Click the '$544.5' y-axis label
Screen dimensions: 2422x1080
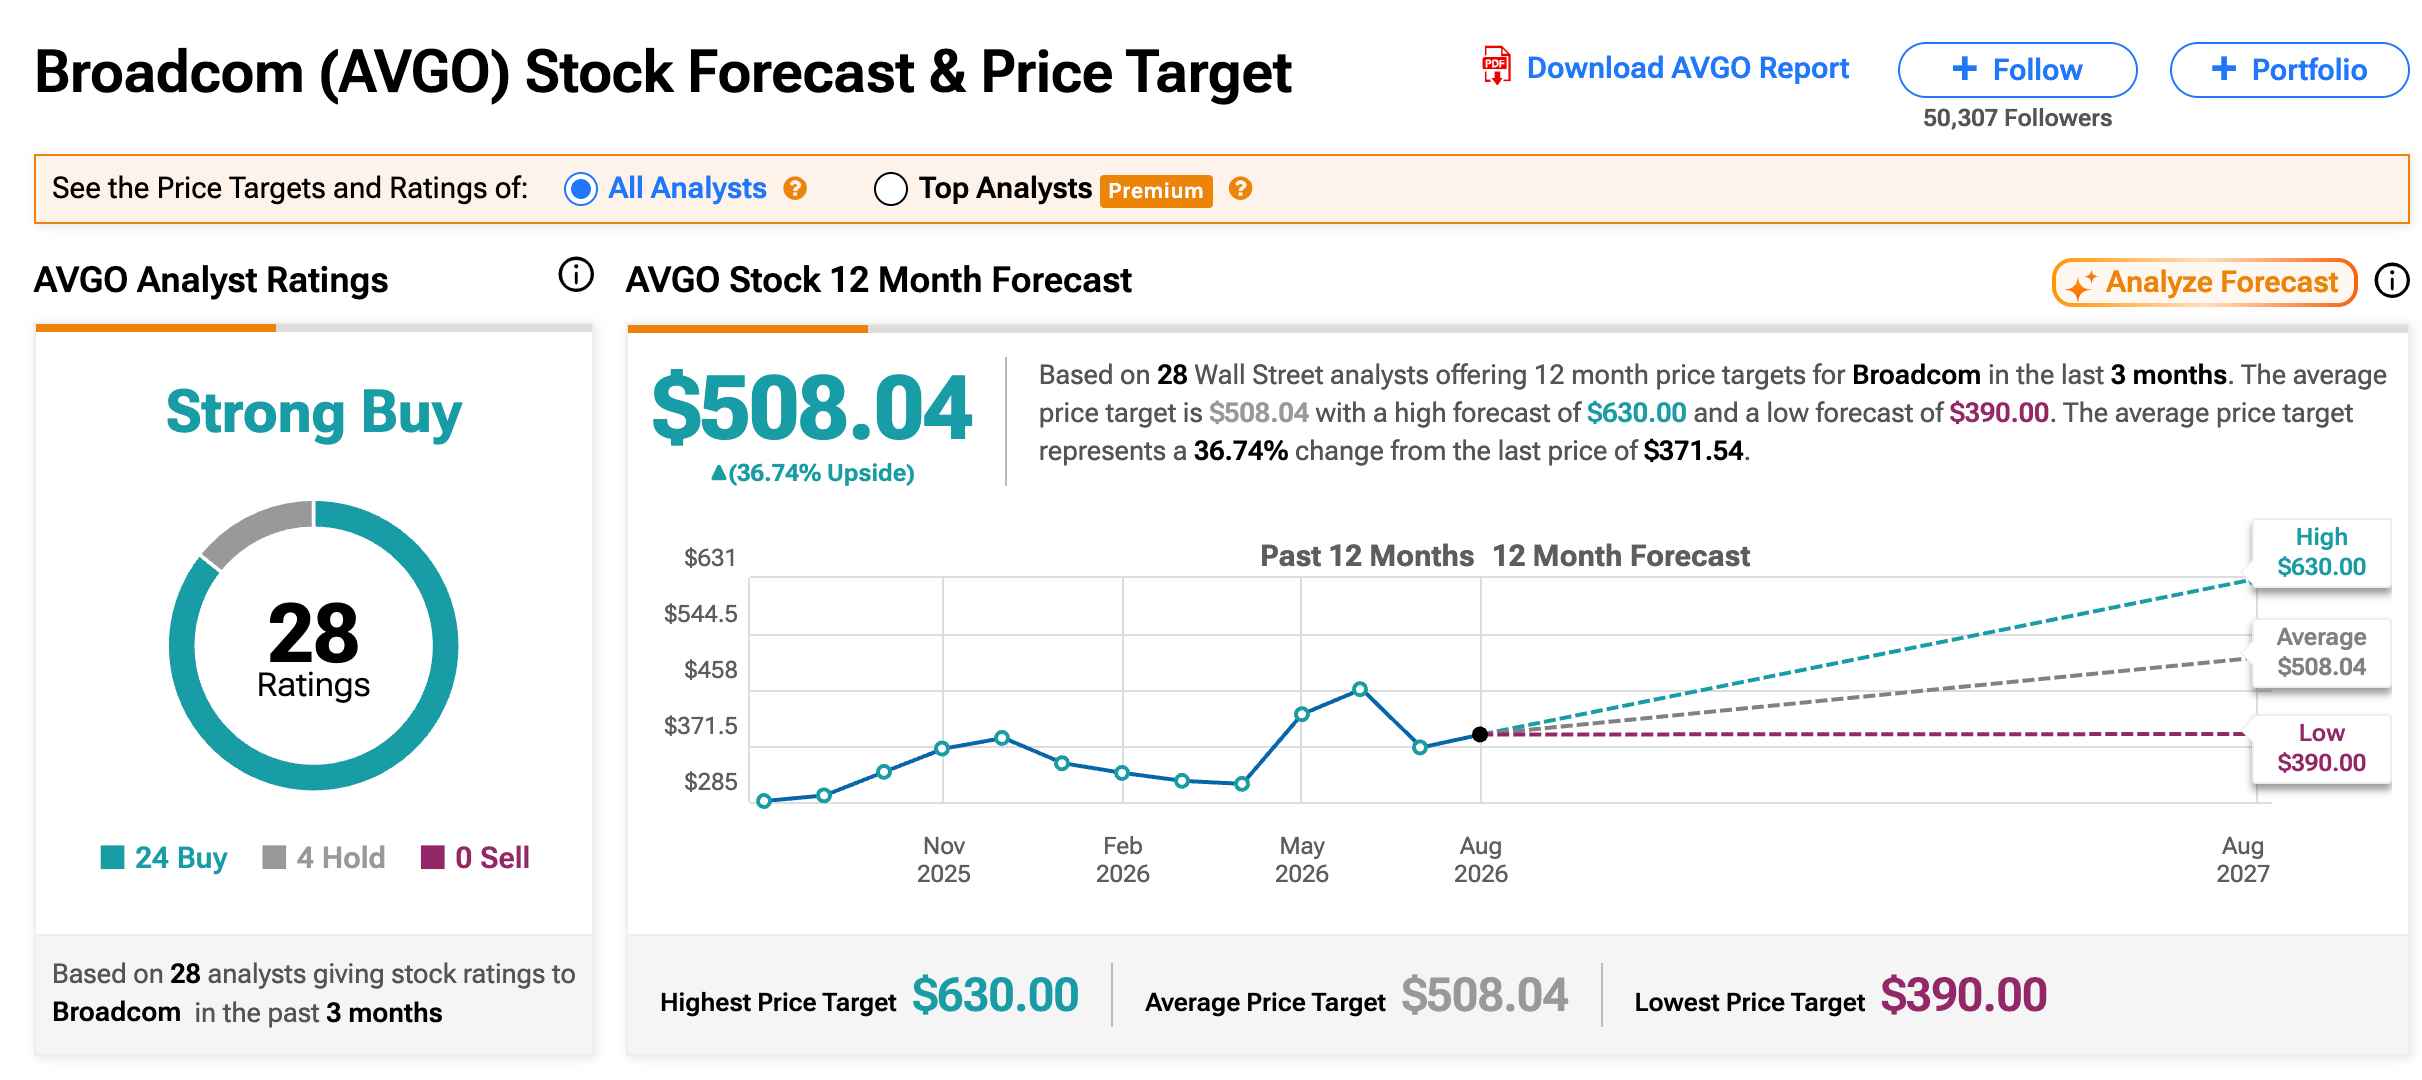click(701, 614)
